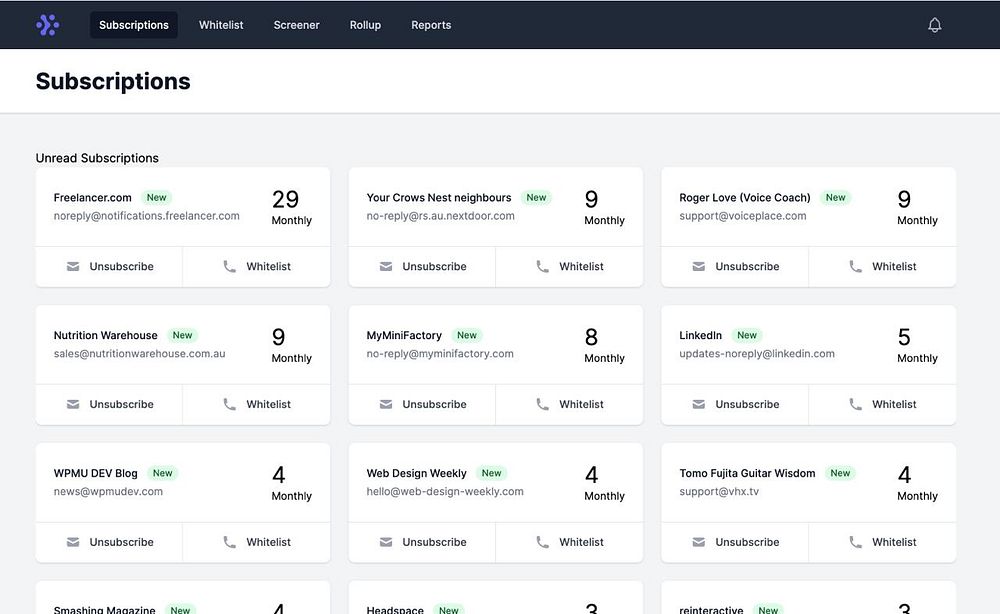
Task: Click noreply@notifications.freelancer.com address
Action: (147, 216)
